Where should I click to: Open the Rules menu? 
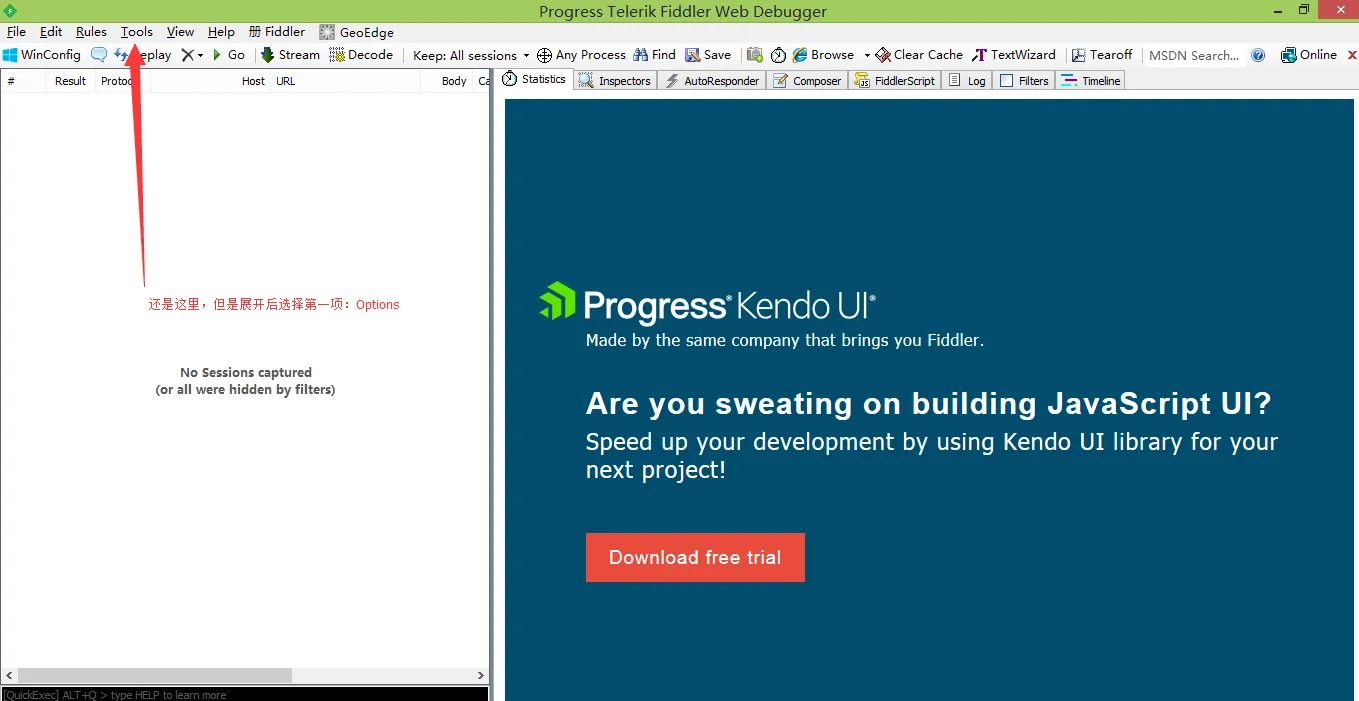[x=91, y=32]
